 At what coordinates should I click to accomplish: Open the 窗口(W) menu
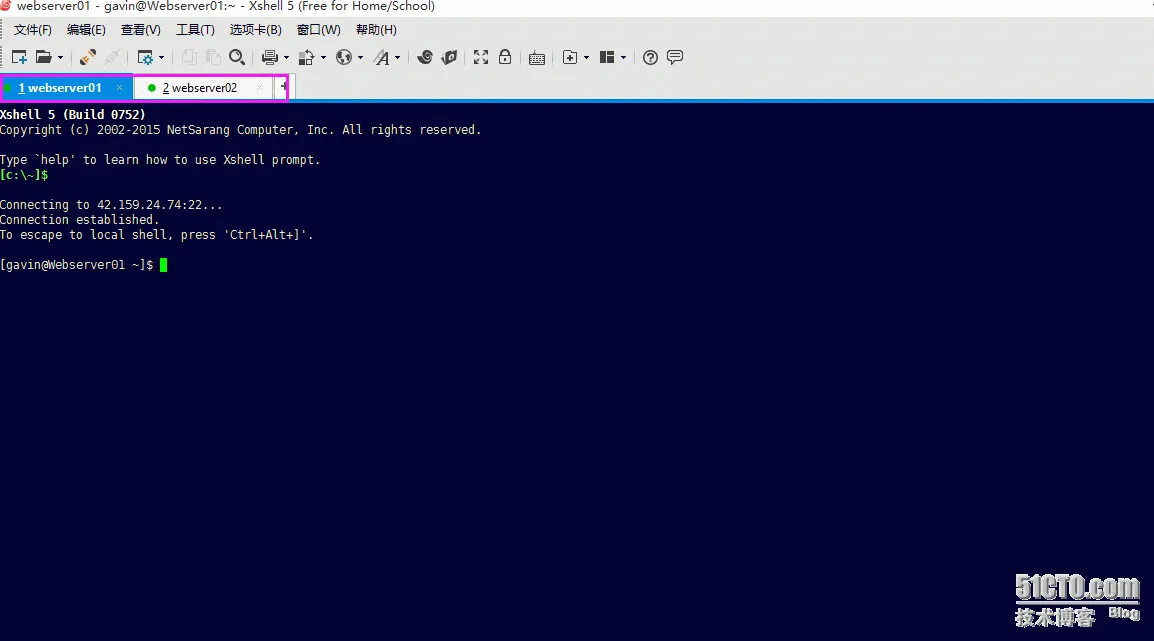319,30
